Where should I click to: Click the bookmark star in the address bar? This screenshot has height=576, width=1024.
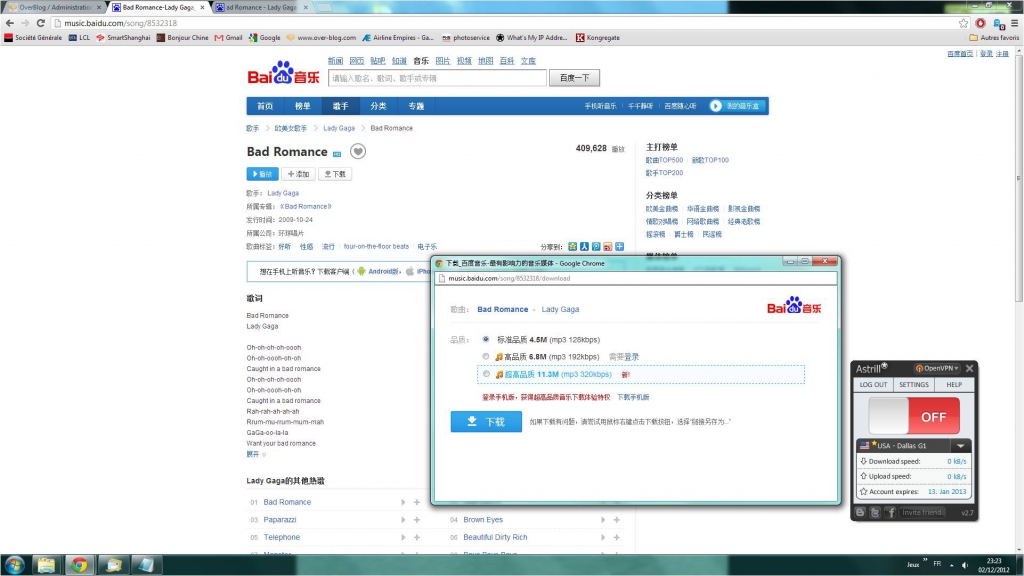(x=963, y=23)
